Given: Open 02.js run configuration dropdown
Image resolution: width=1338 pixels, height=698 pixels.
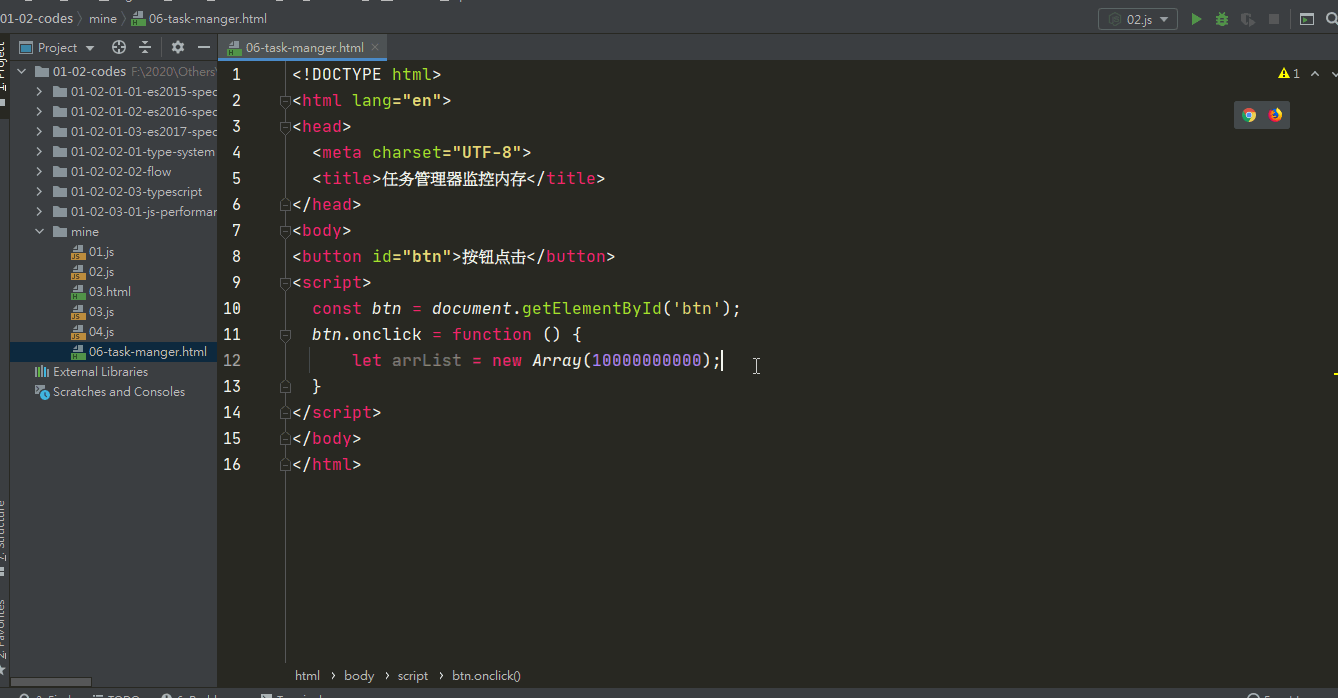Looking at the screenshot, I should click(x=1138, y=19).
